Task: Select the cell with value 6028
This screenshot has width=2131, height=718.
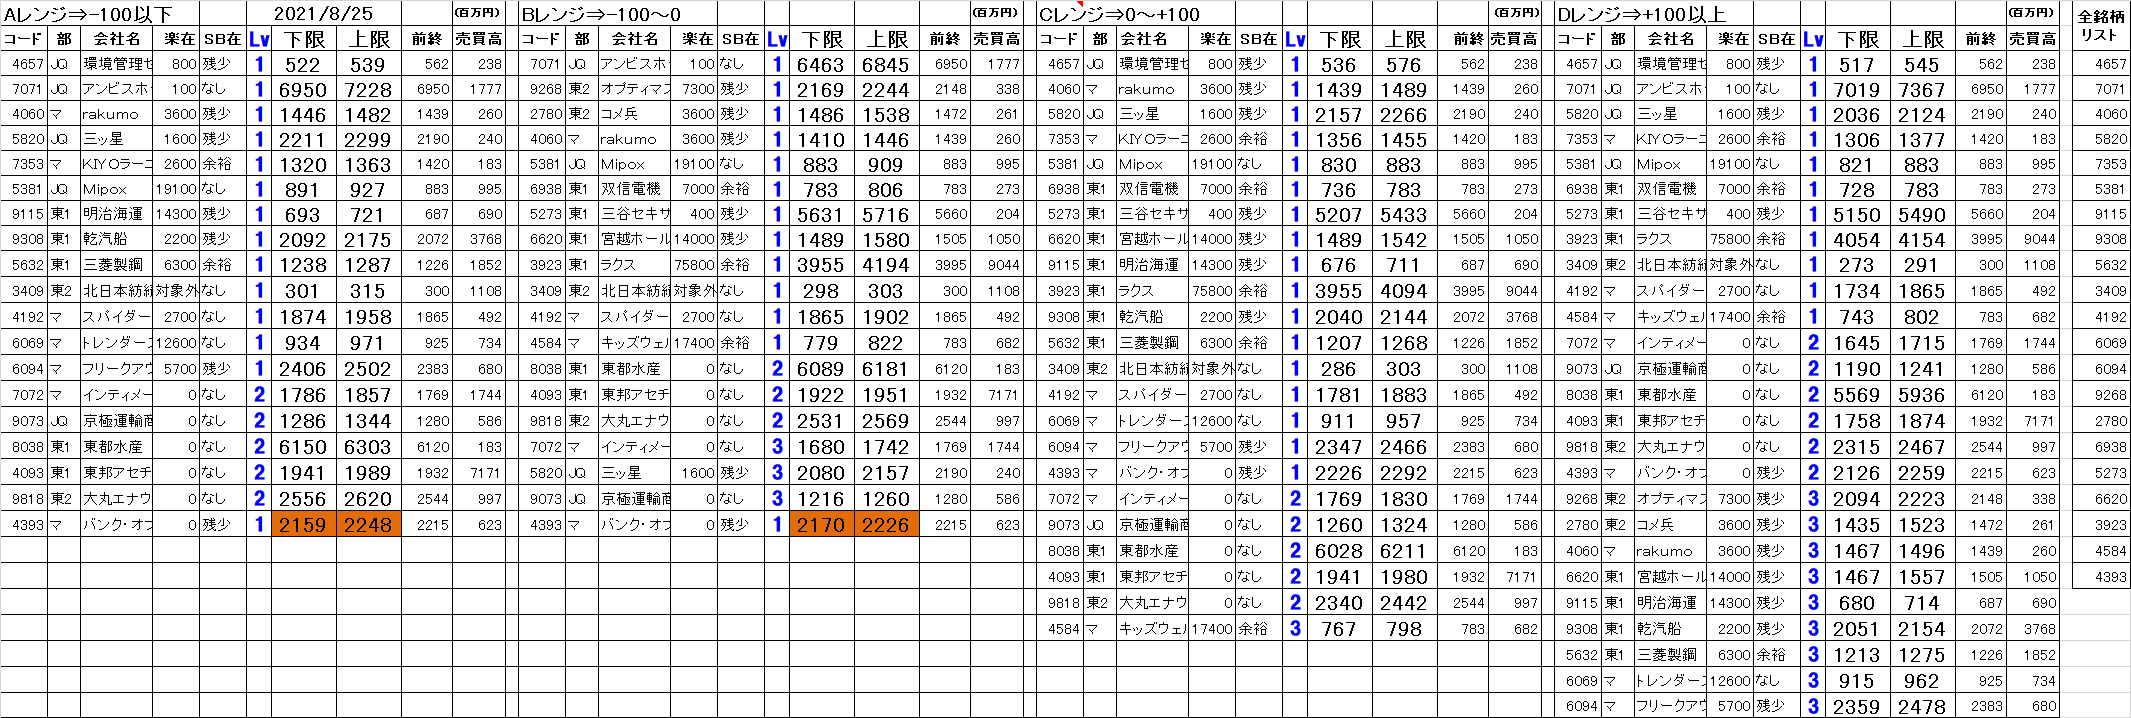Action: click(1339, 550)
